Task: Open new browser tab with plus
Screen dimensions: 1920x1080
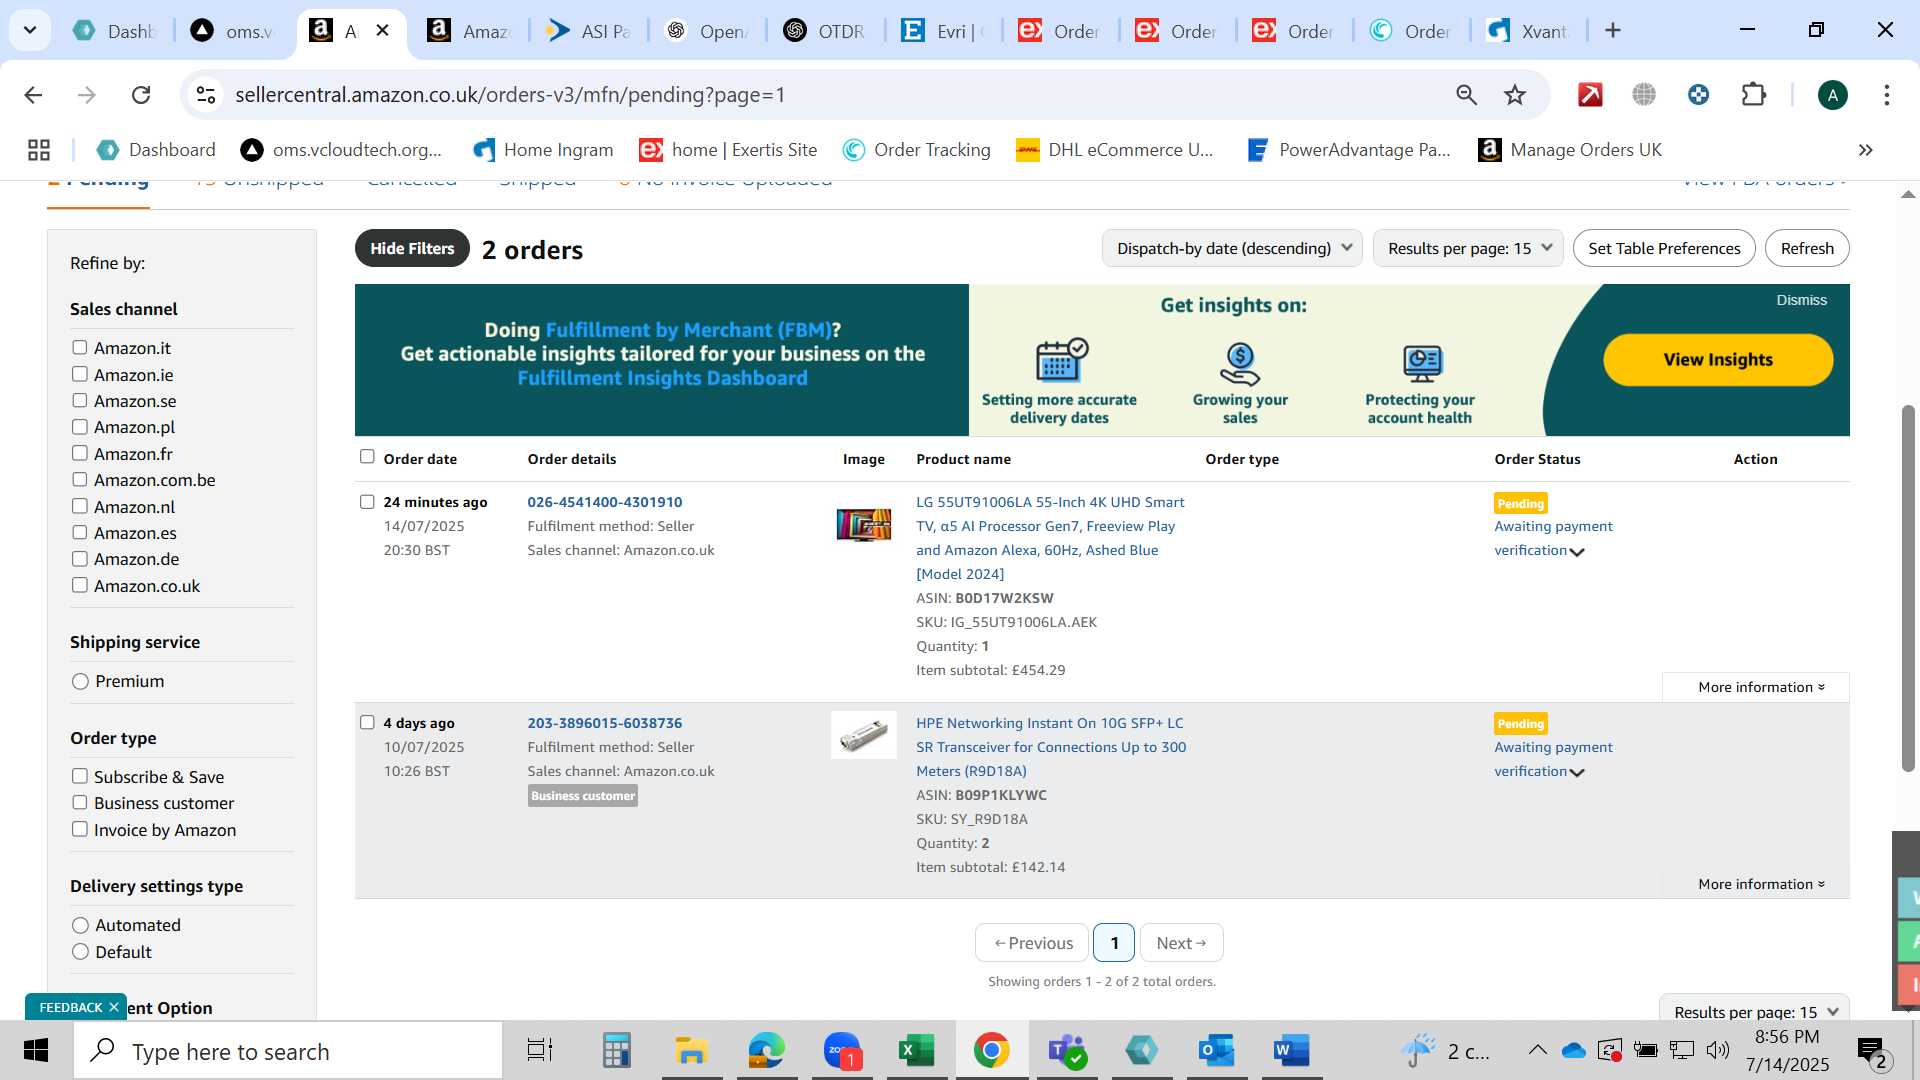Action: [x=1613, y=31]
